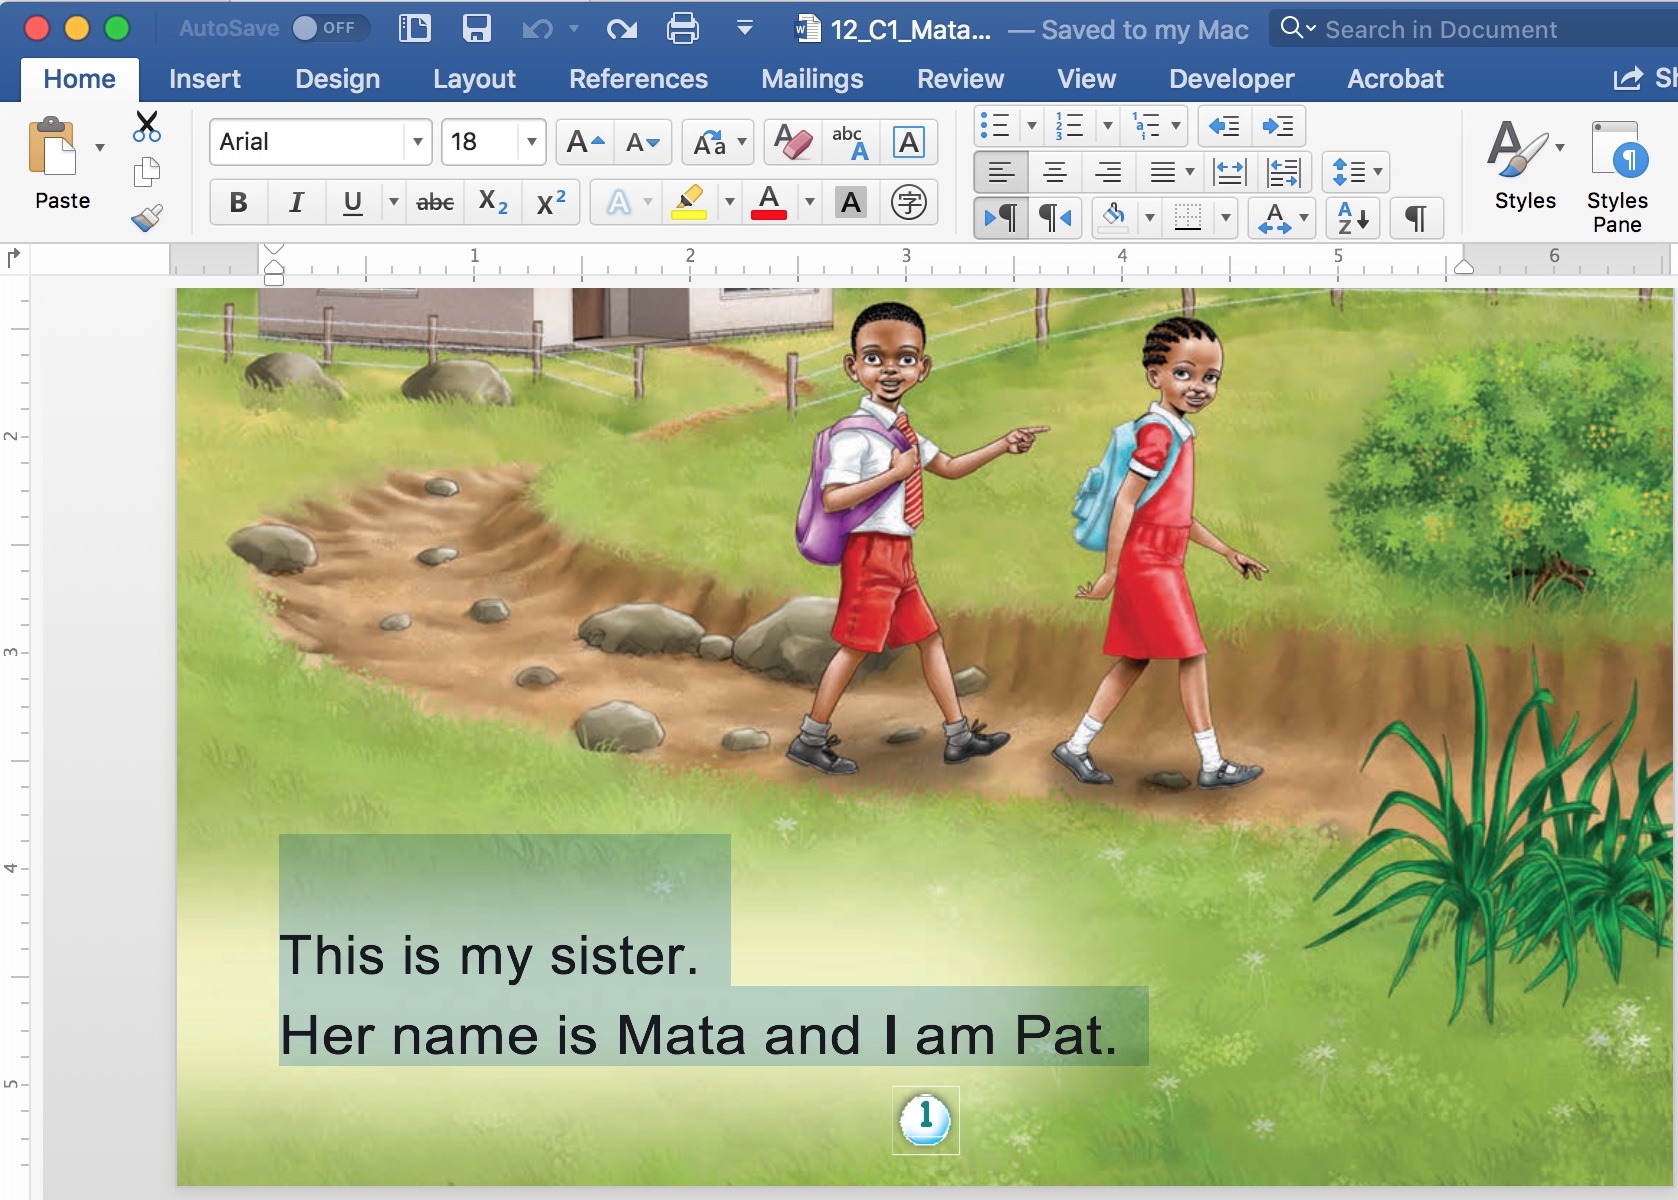Screen dimensions: 1678x1200
Task: Apply distributed alignment
Action: (x=1229, y=173)
